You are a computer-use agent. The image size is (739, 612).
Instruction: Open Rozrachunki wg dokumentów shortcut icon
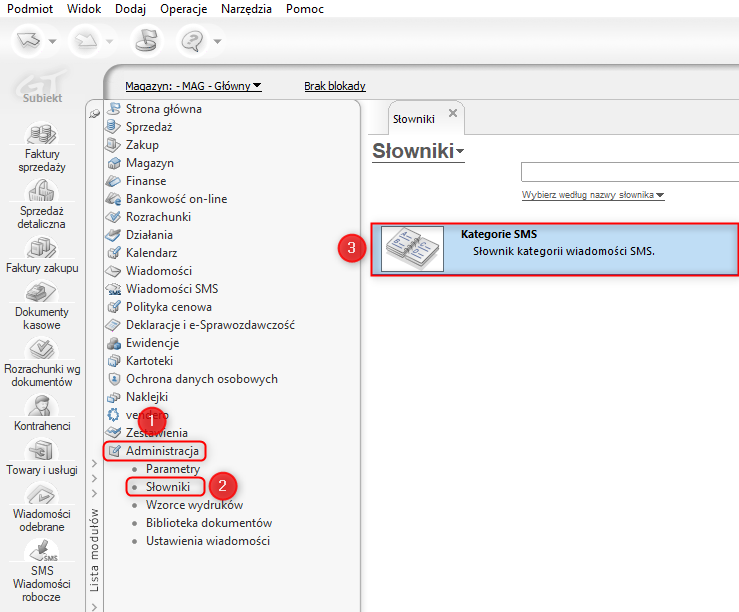pos(41,349)
